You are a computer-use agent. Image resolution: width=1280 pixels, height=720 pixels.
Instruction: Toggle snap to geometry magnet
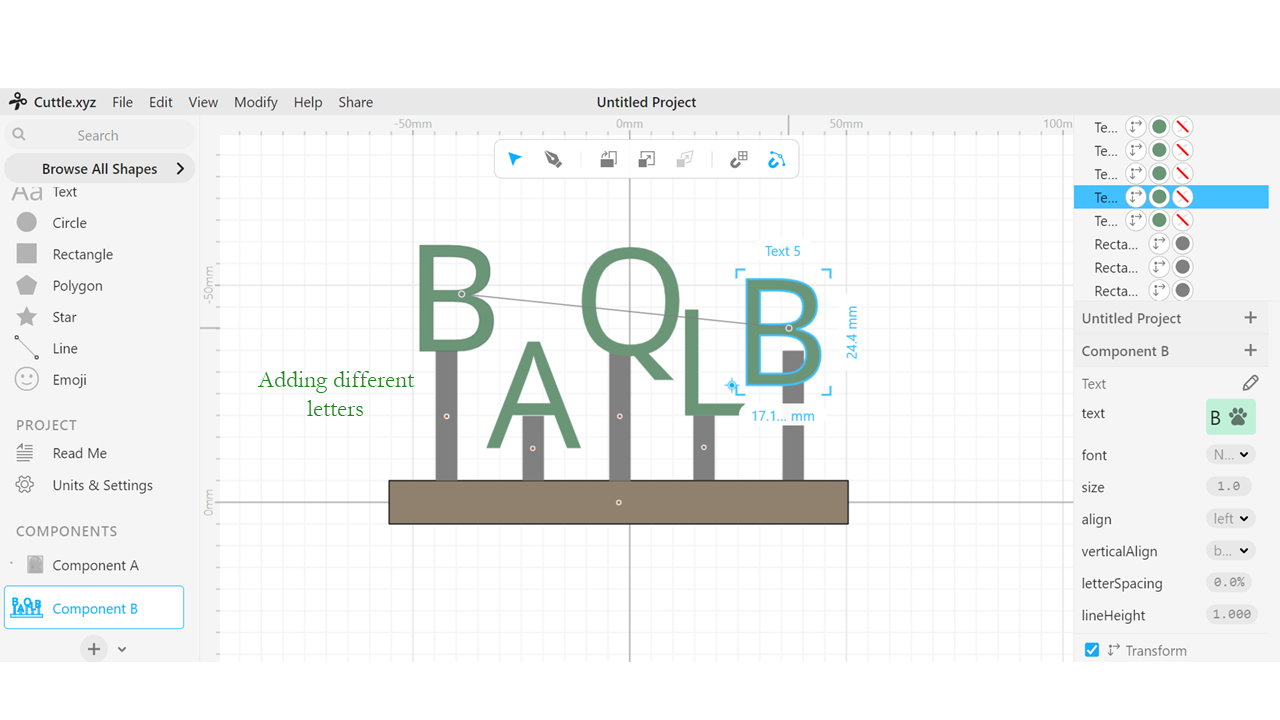(777, 159)
